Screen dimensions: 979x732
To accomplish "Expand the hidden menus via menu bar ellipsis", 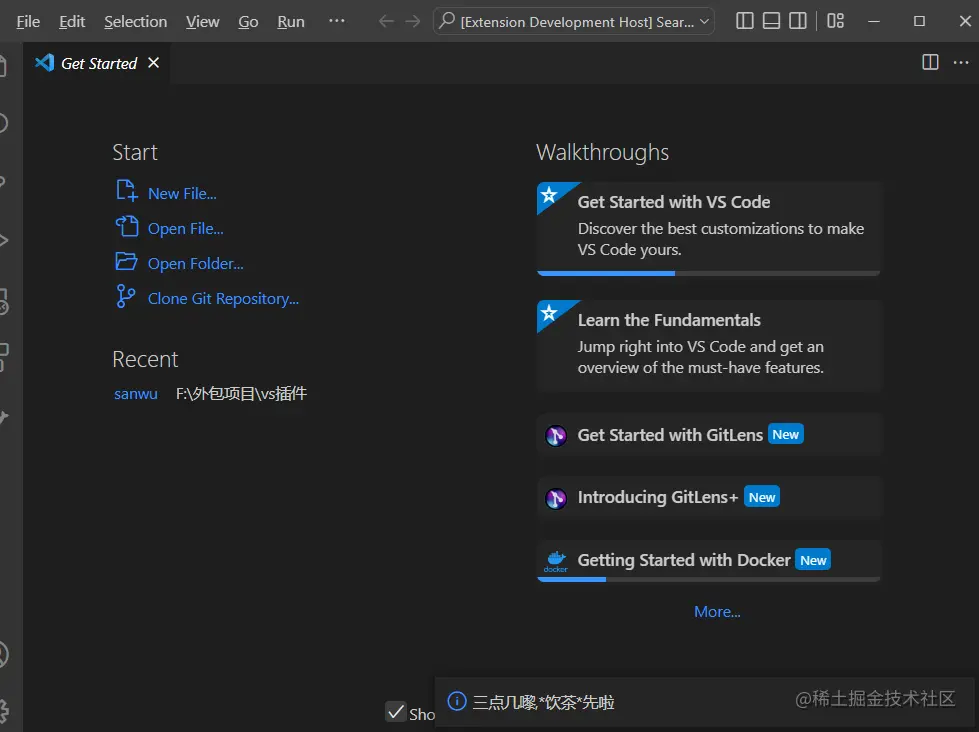I will 336,21.
